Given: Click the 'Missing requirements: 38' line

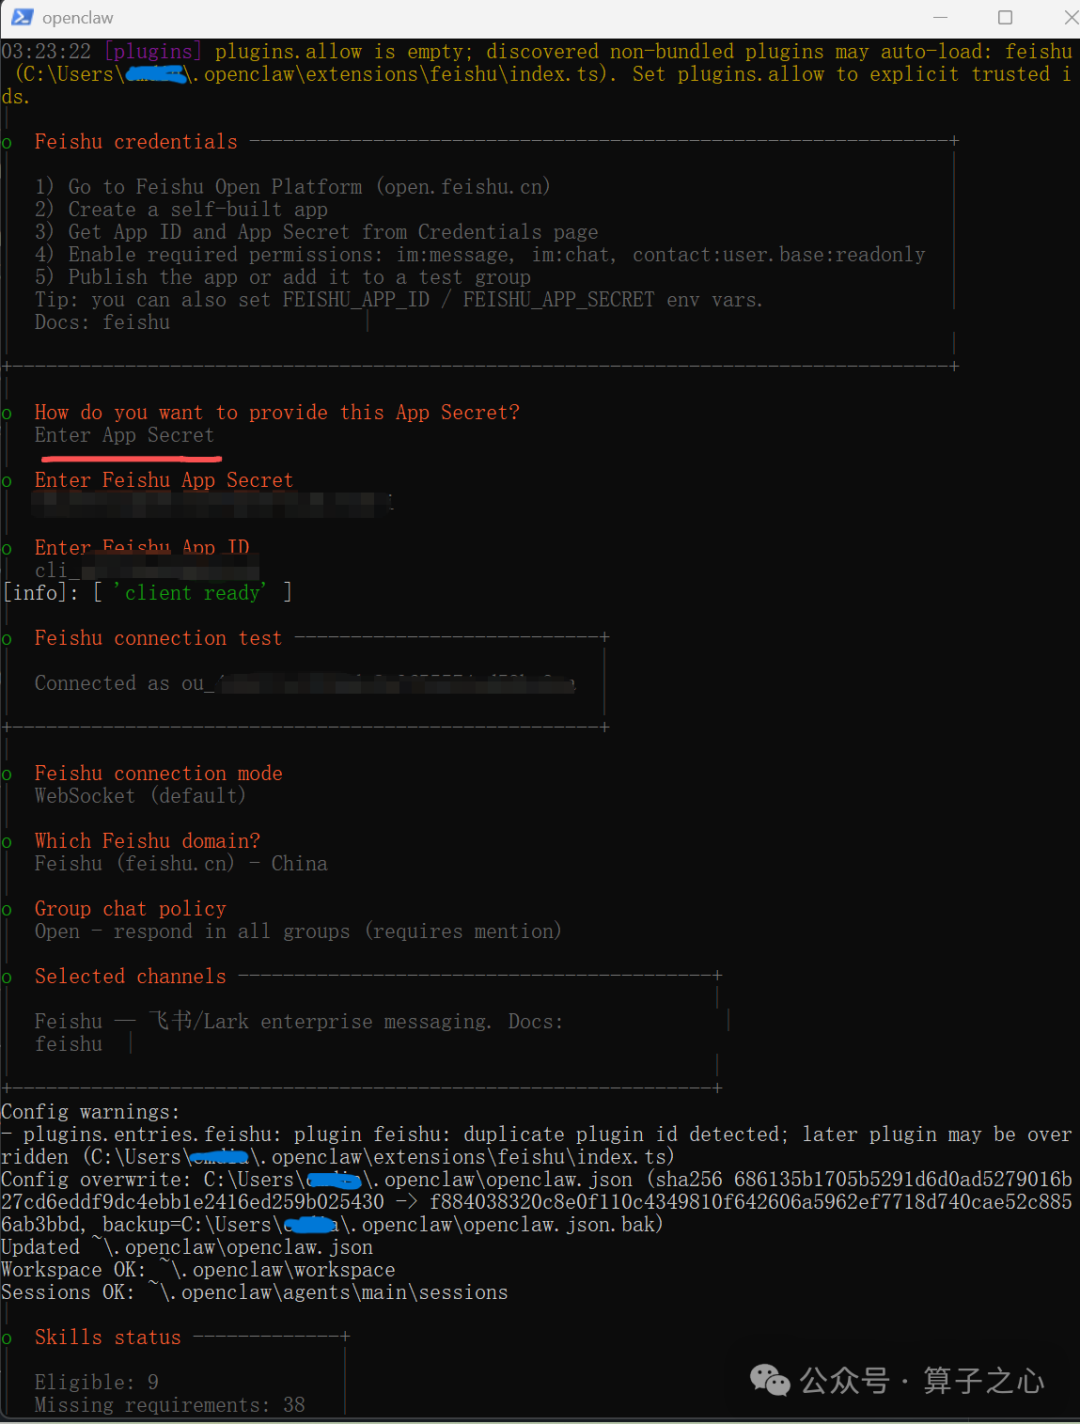Looking at the screenshot, I should [170, 1405].
